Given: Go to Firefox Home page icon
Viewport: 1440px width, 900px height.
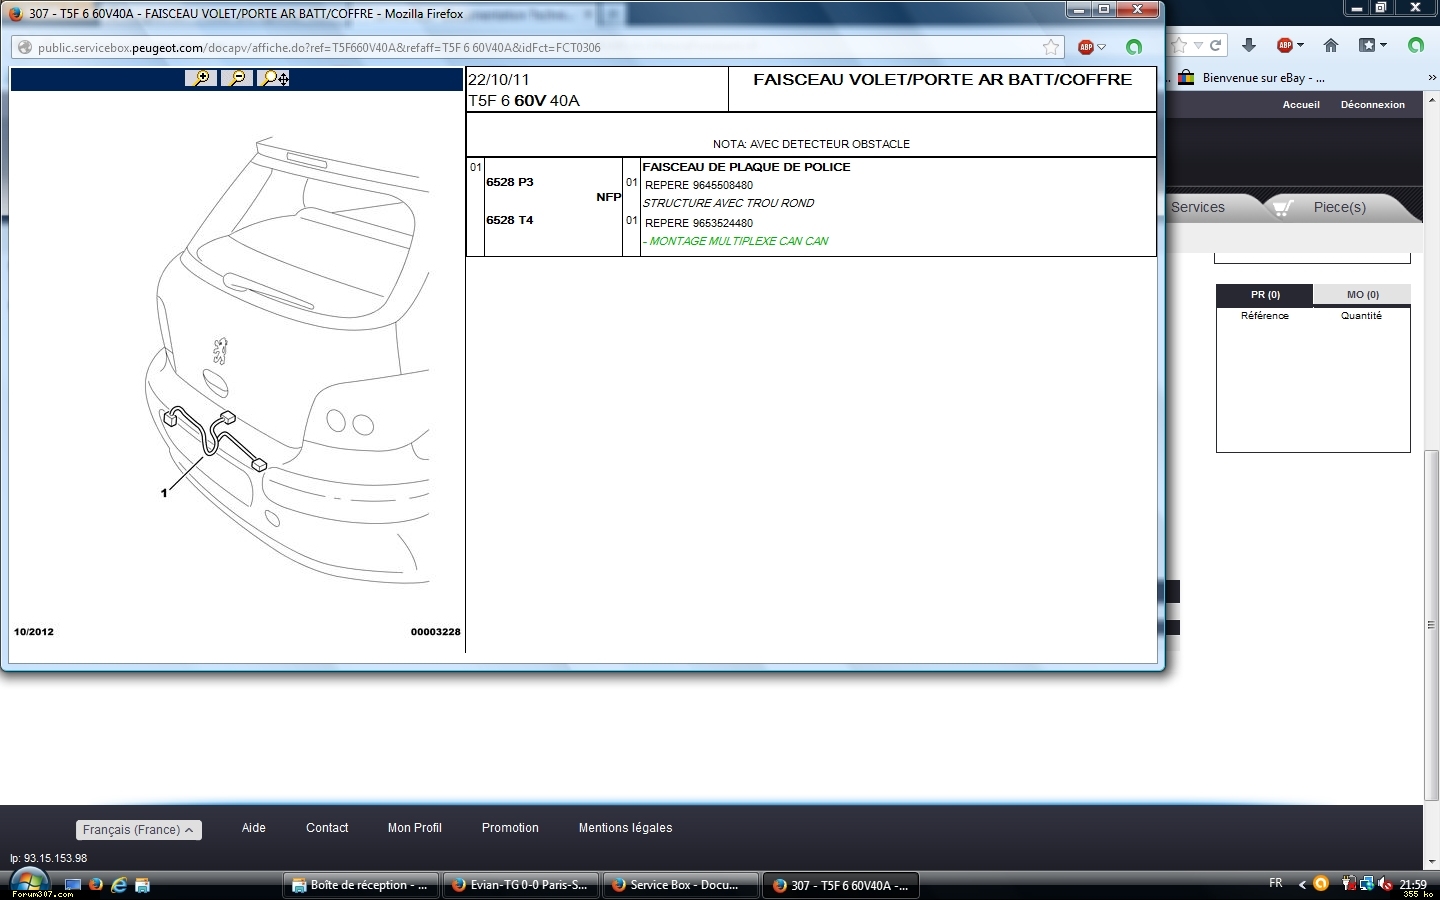Looking at the screenshot, I should [x=1331, y=45].
